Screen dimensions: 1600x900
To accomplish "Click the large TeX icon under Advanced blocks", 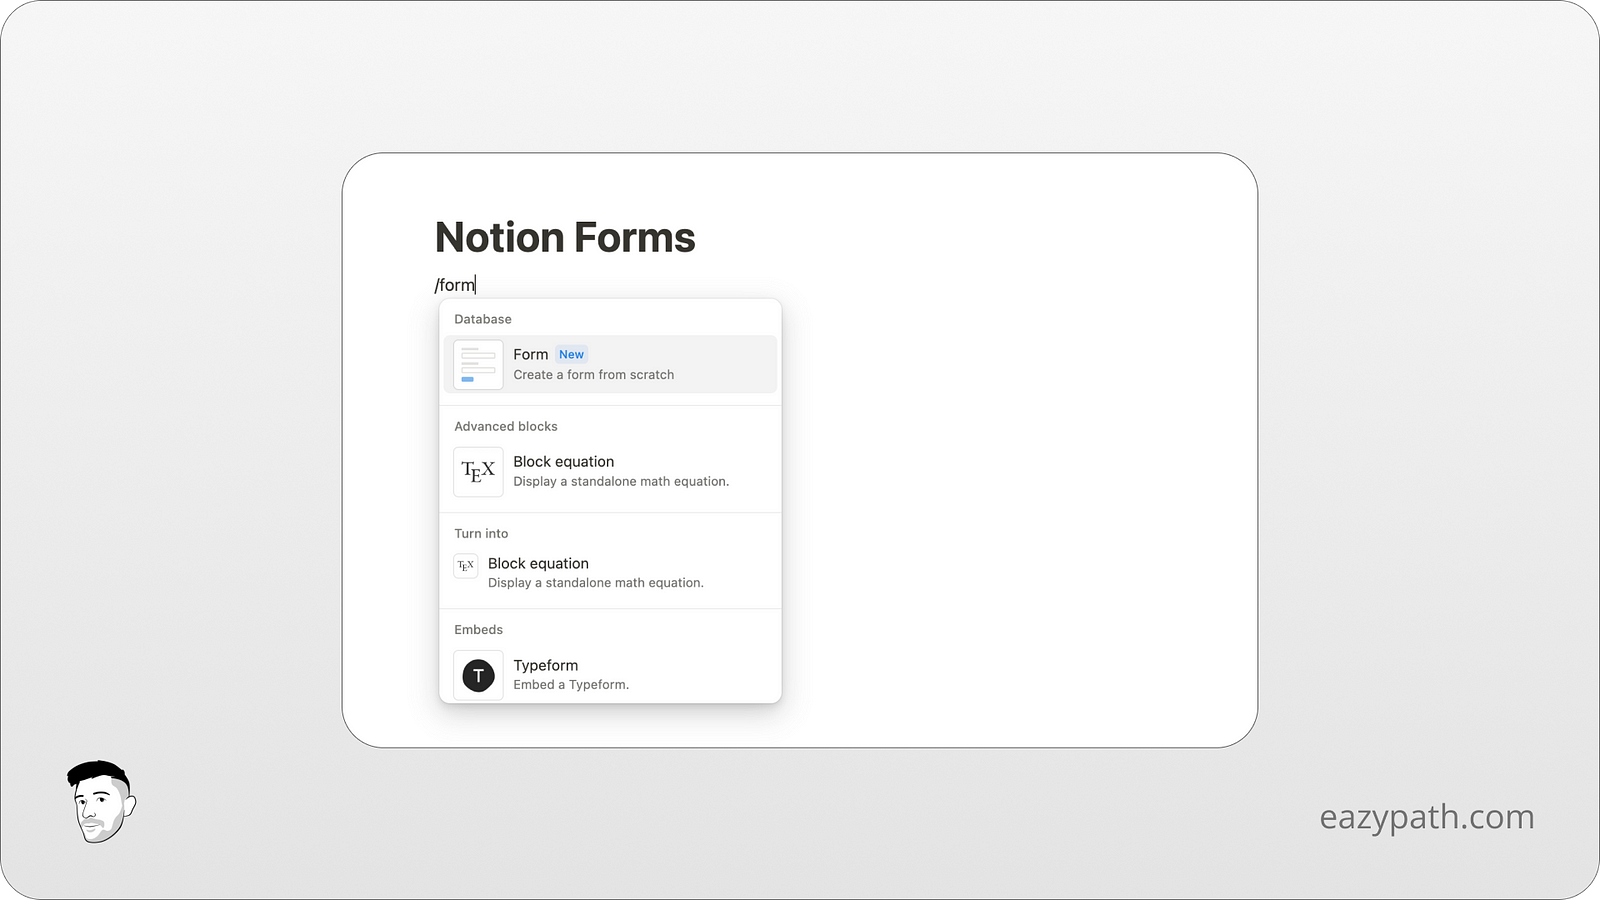I will 478,471.
